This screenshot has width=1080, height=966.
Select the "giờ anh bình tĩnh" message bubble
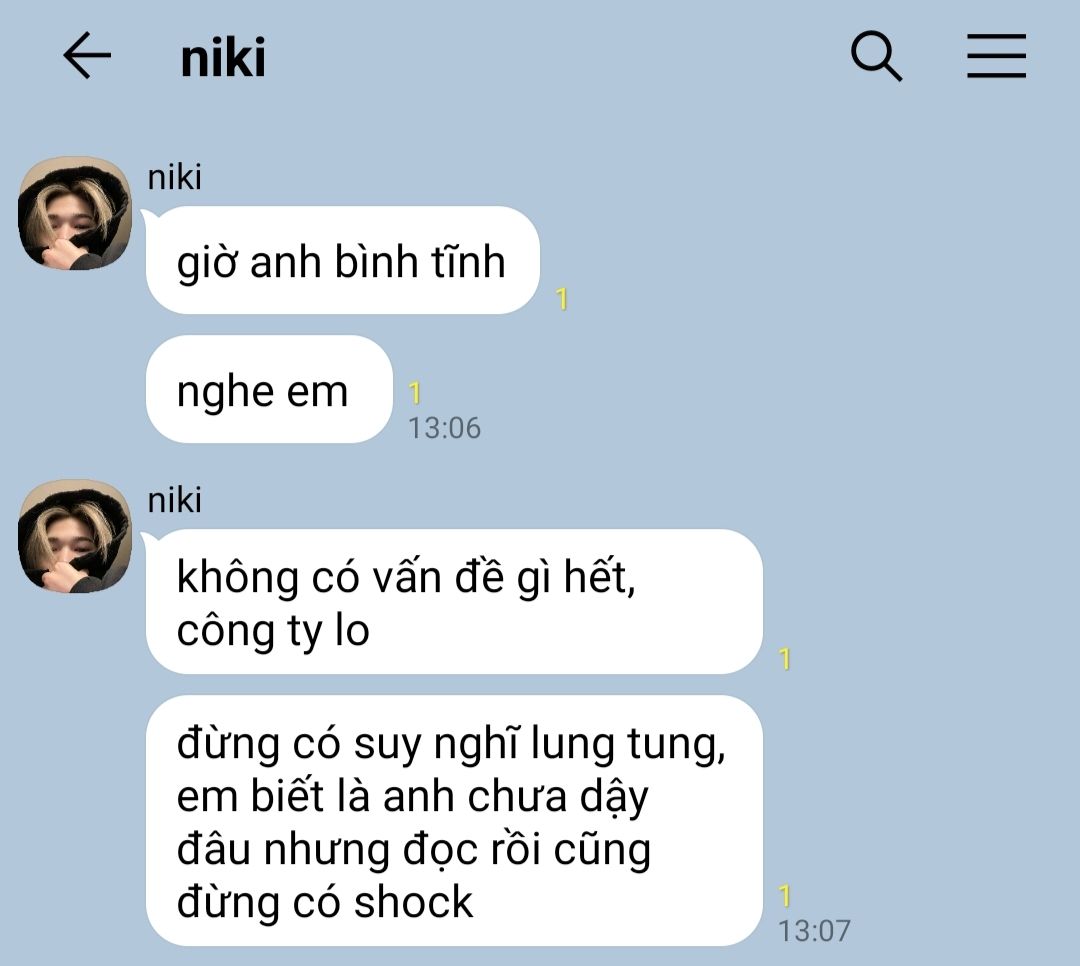[x=342, y=260]
